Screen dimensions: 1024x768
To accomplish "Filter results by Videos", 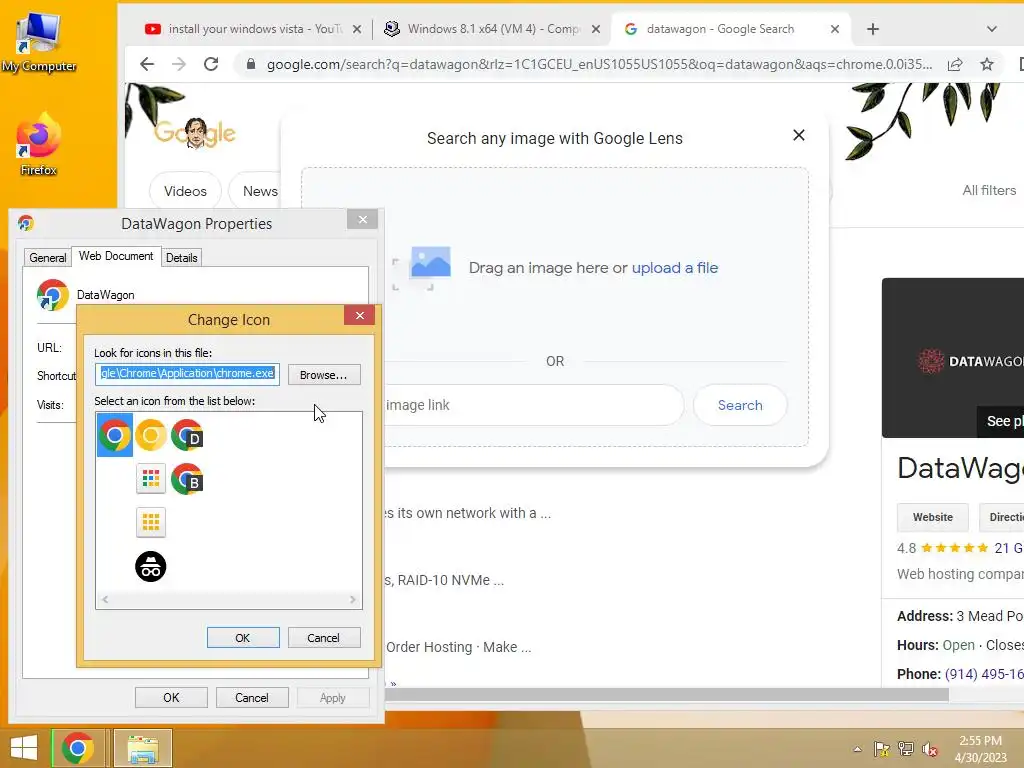I will pyautogui.click(x=185, y=191).
